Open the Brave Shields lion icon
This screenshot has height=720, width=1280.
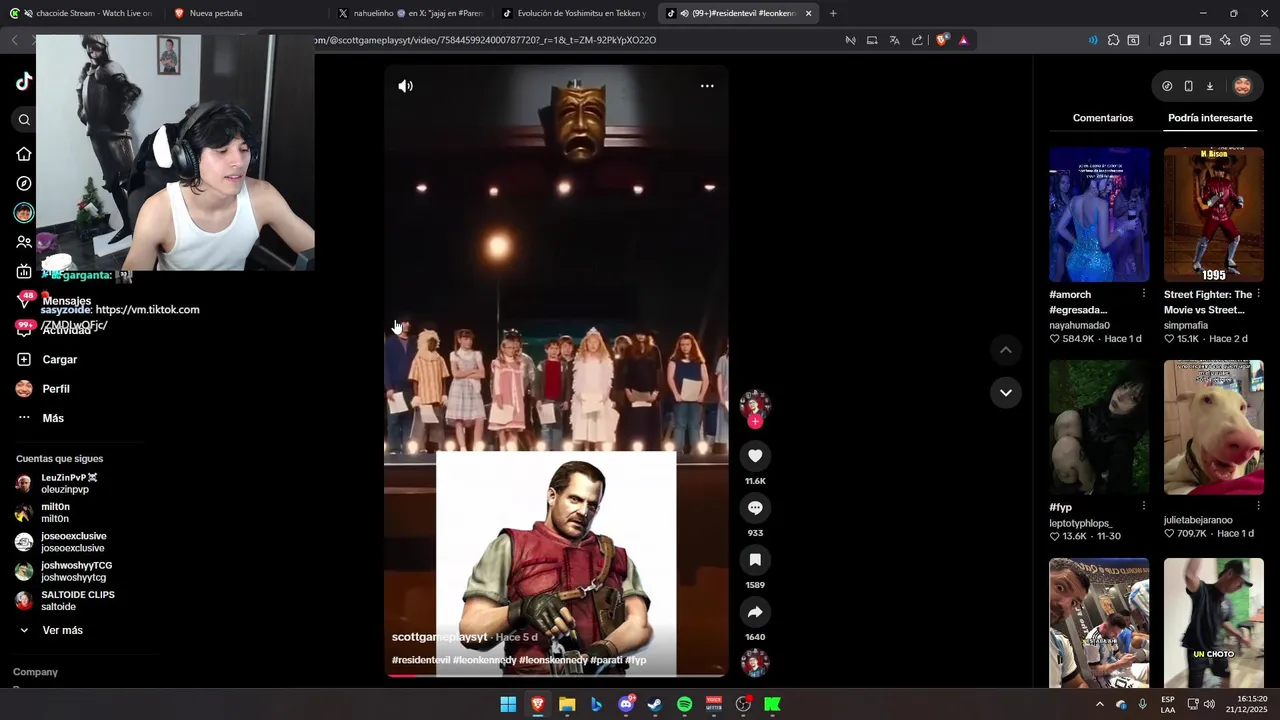(x=942, y=40)
